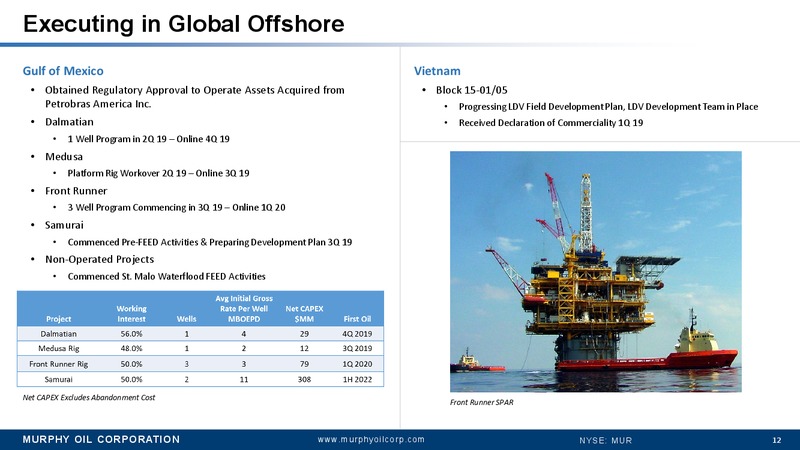Click the 'Executing in Global Offshore' title

tap(184, 24)
